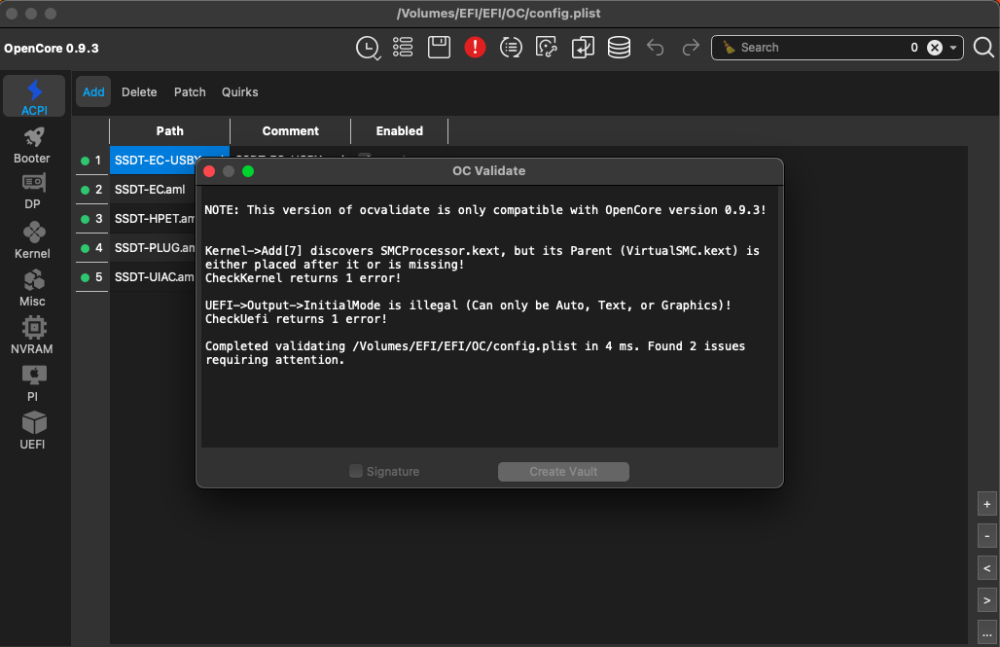Screen dimensions: 1000x647
Task: Sort by the Comment column header
Action: point(290,131)
